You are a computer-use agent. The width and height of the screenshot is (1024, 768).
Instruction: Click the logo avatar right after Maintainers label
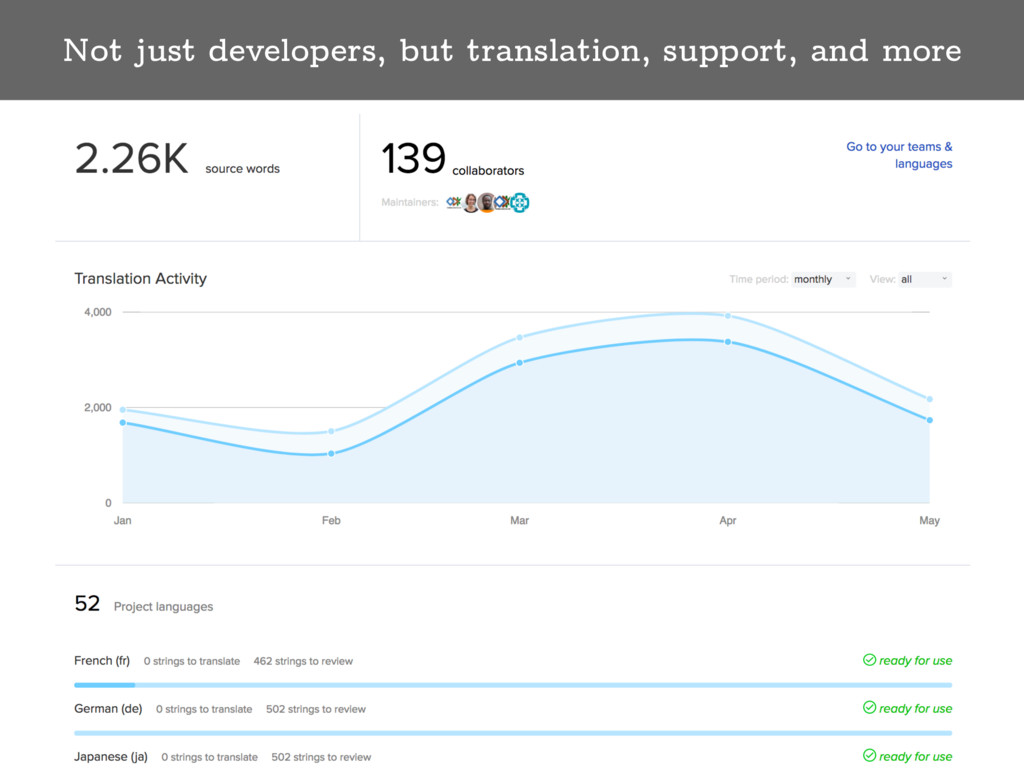(x=454, y=202)
